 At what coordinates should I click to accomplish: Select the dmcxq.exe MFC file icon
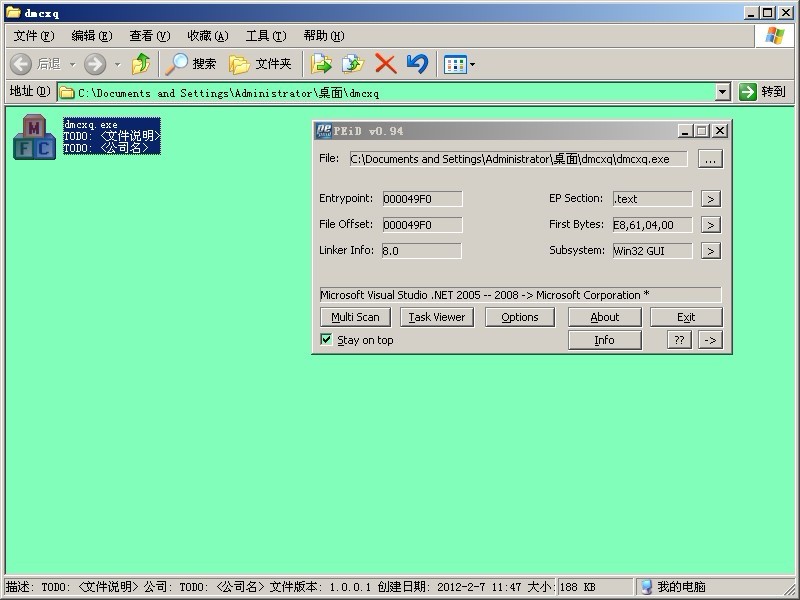34,137
